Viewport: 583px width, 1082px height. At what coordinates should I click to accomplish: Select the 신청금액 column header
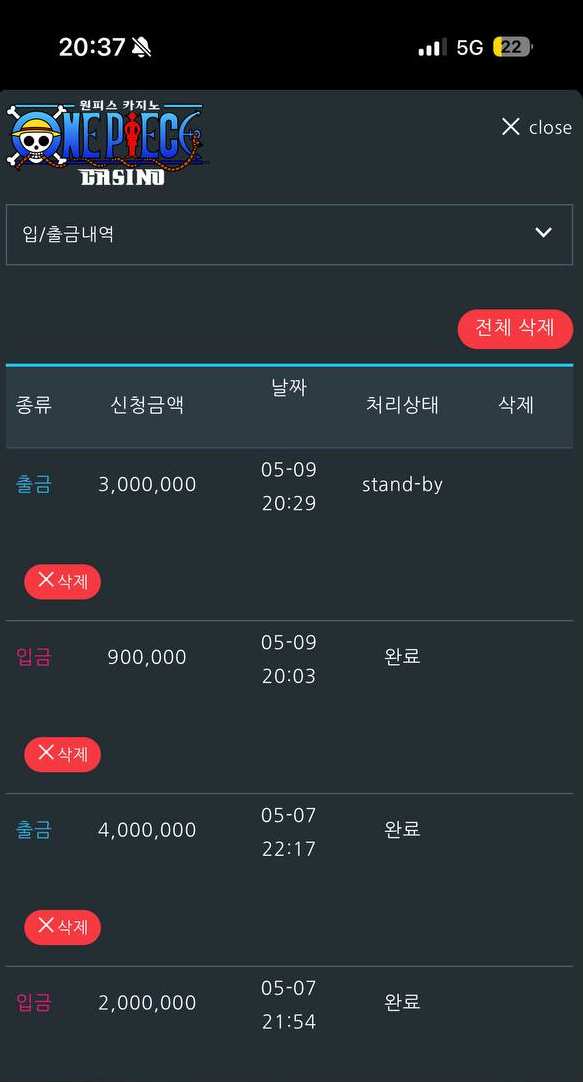coord(147,404)
